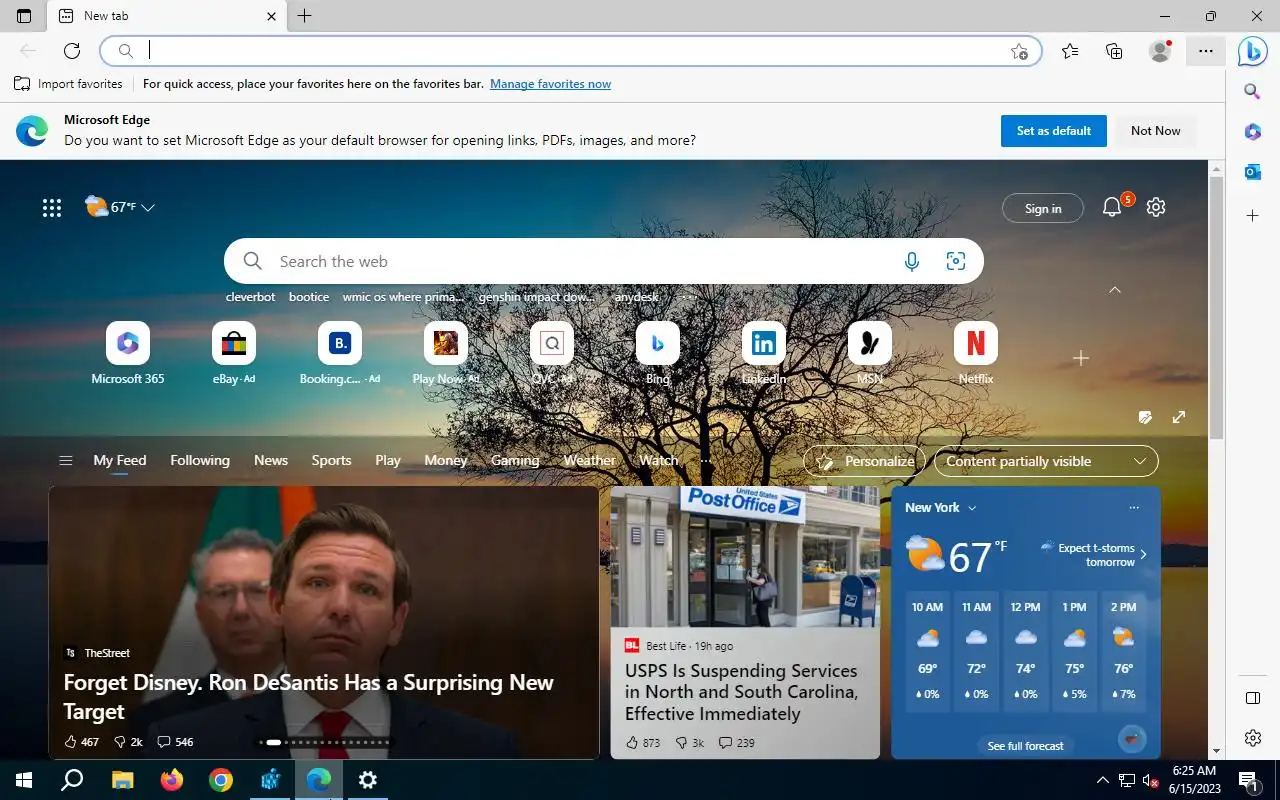Click the Personalize button
This screenshot has width=1280, height=800.
click(x=865, y=461)
